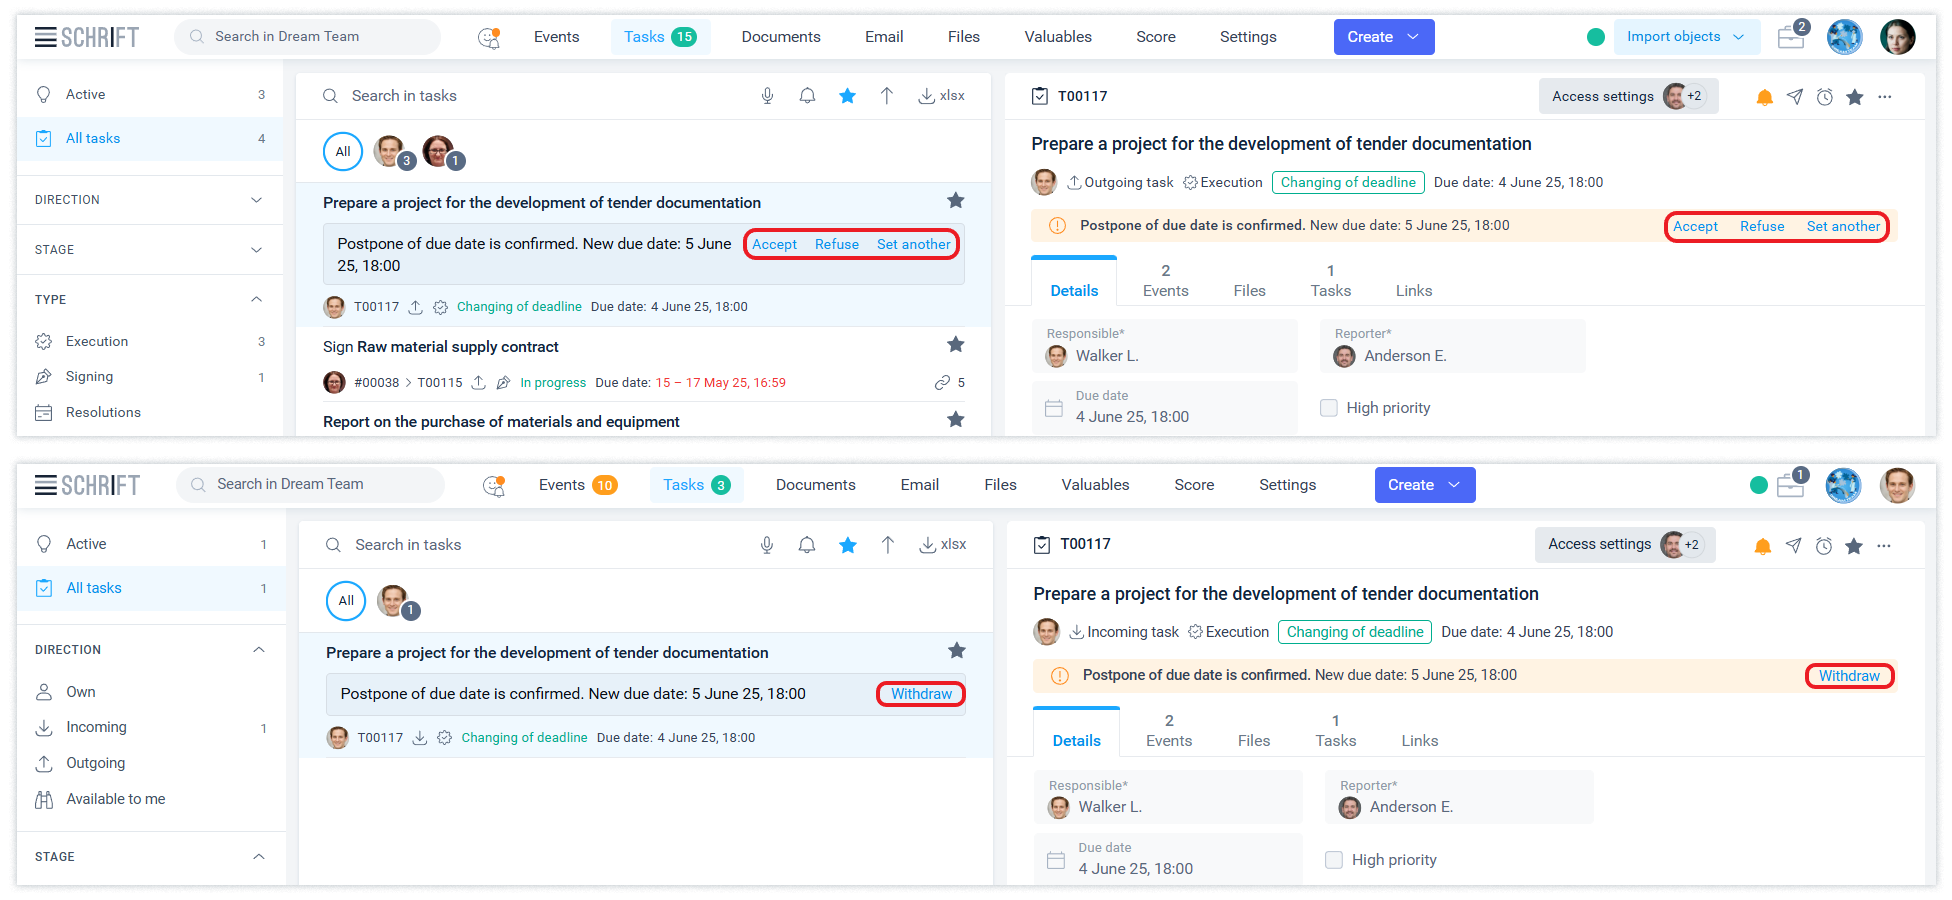Screen dimensions: 1952x900
Task: Click the link icon beside count 5
Action: tap(942, 383)
